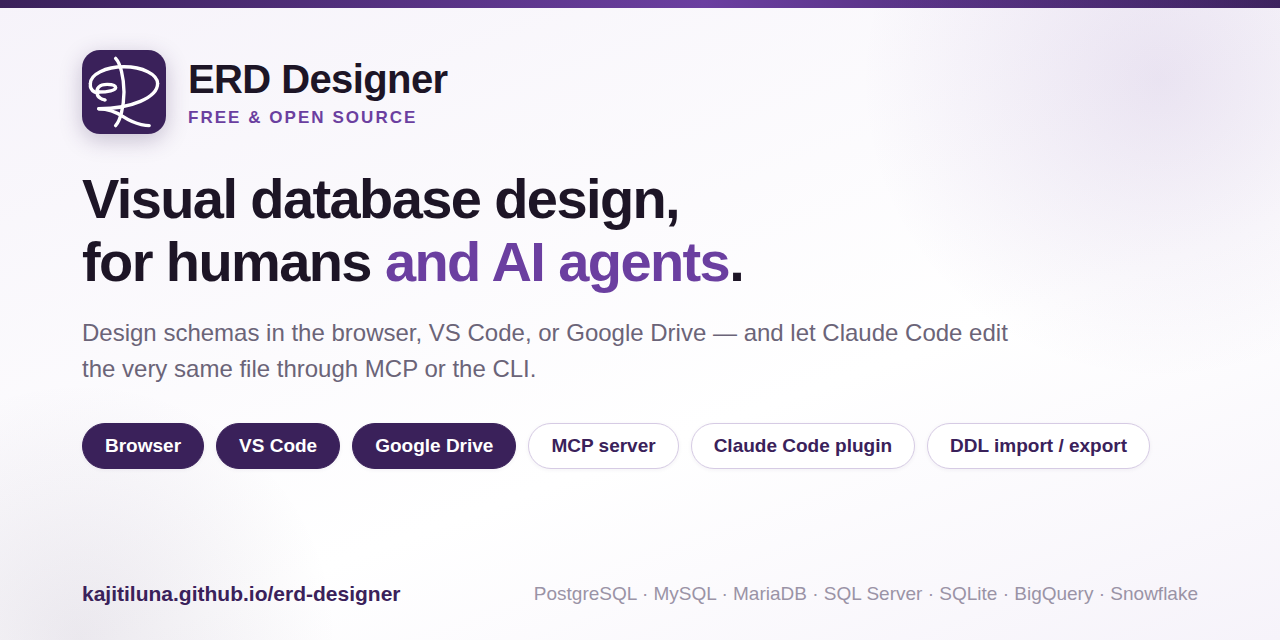The height and width of the screenshot is (640, 1280).
Task: Select the Browser pill
Action: [143, 446]
